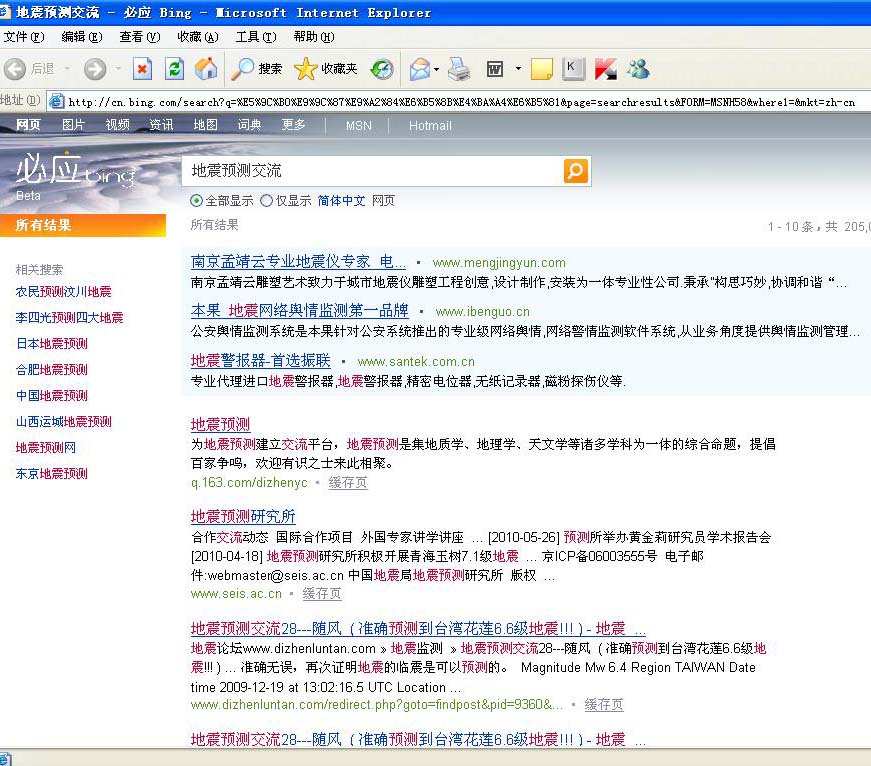Viewport: 871px width, 766px height.
Task: Select 所有结果 in the left sidebar
Action: click(83, 225)
